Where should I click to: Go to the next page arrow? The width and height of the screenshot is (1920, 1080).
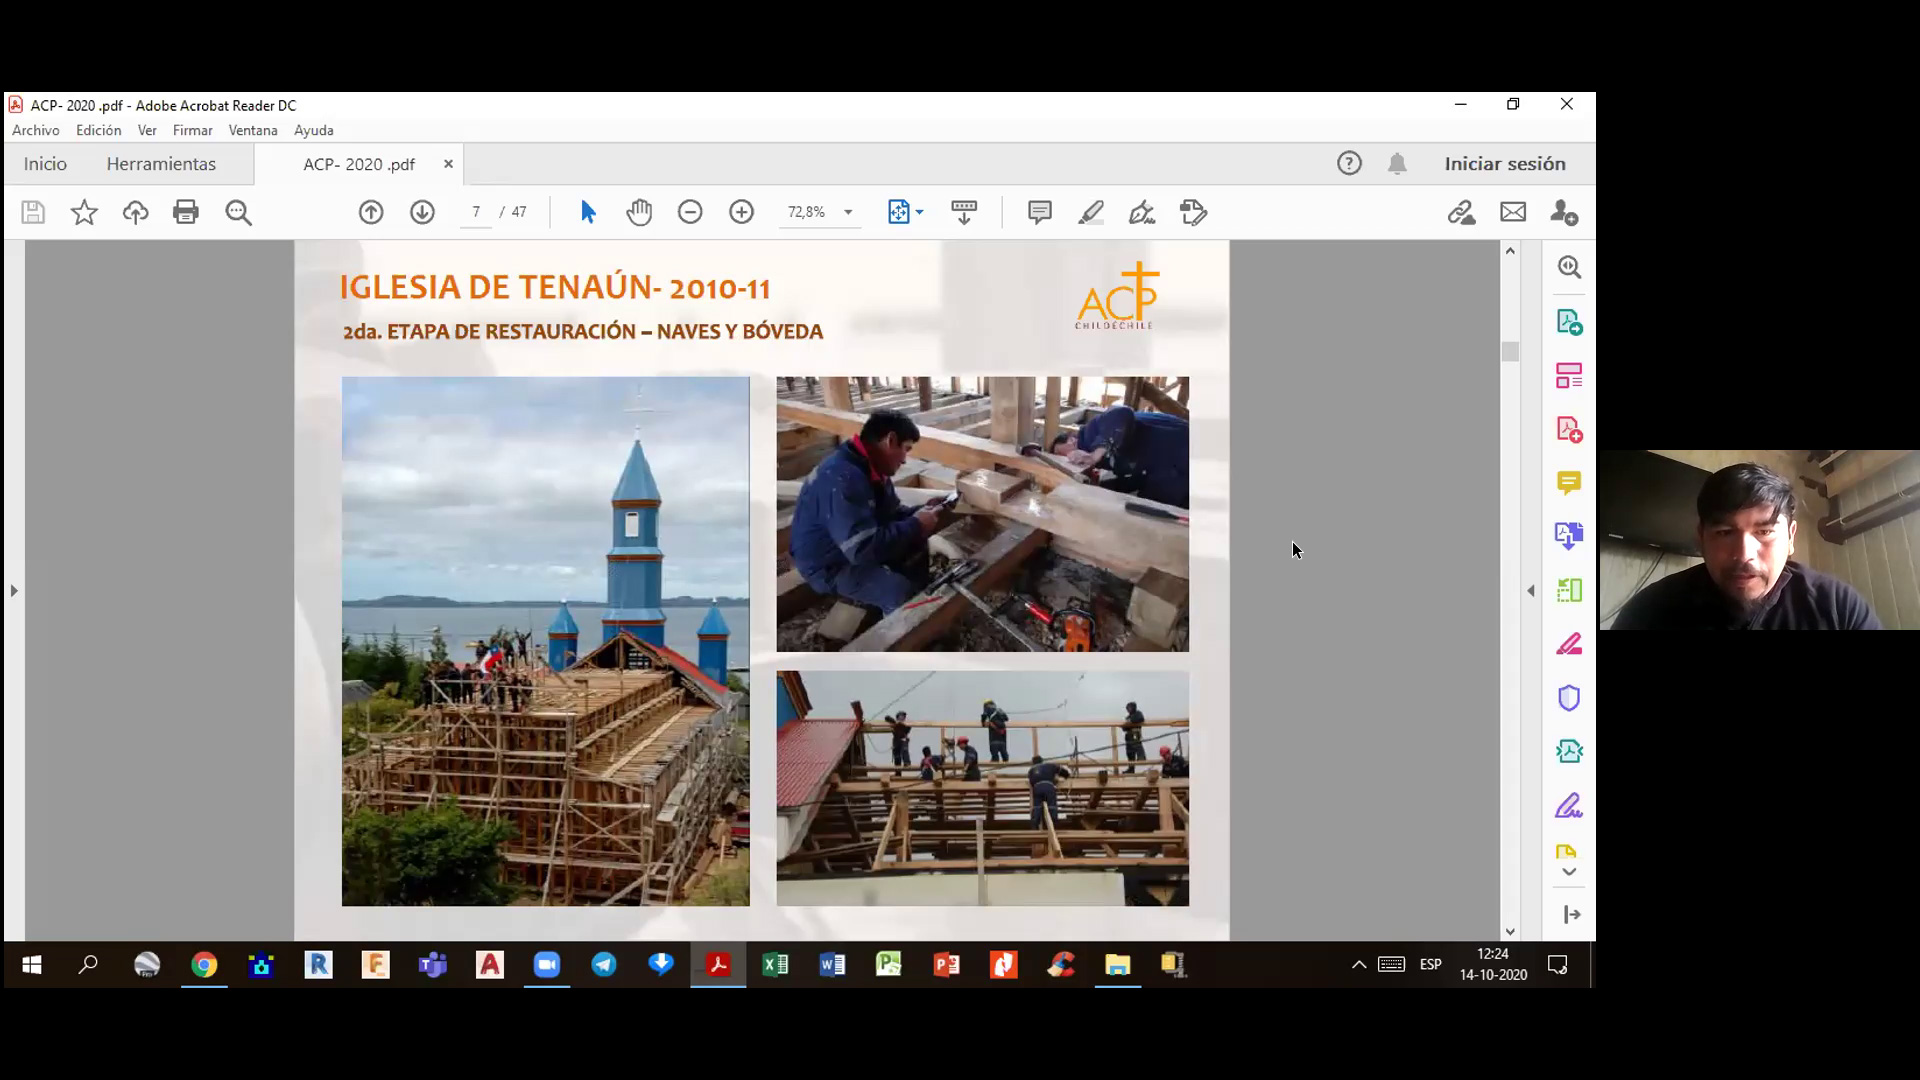(x=422, y=212)
